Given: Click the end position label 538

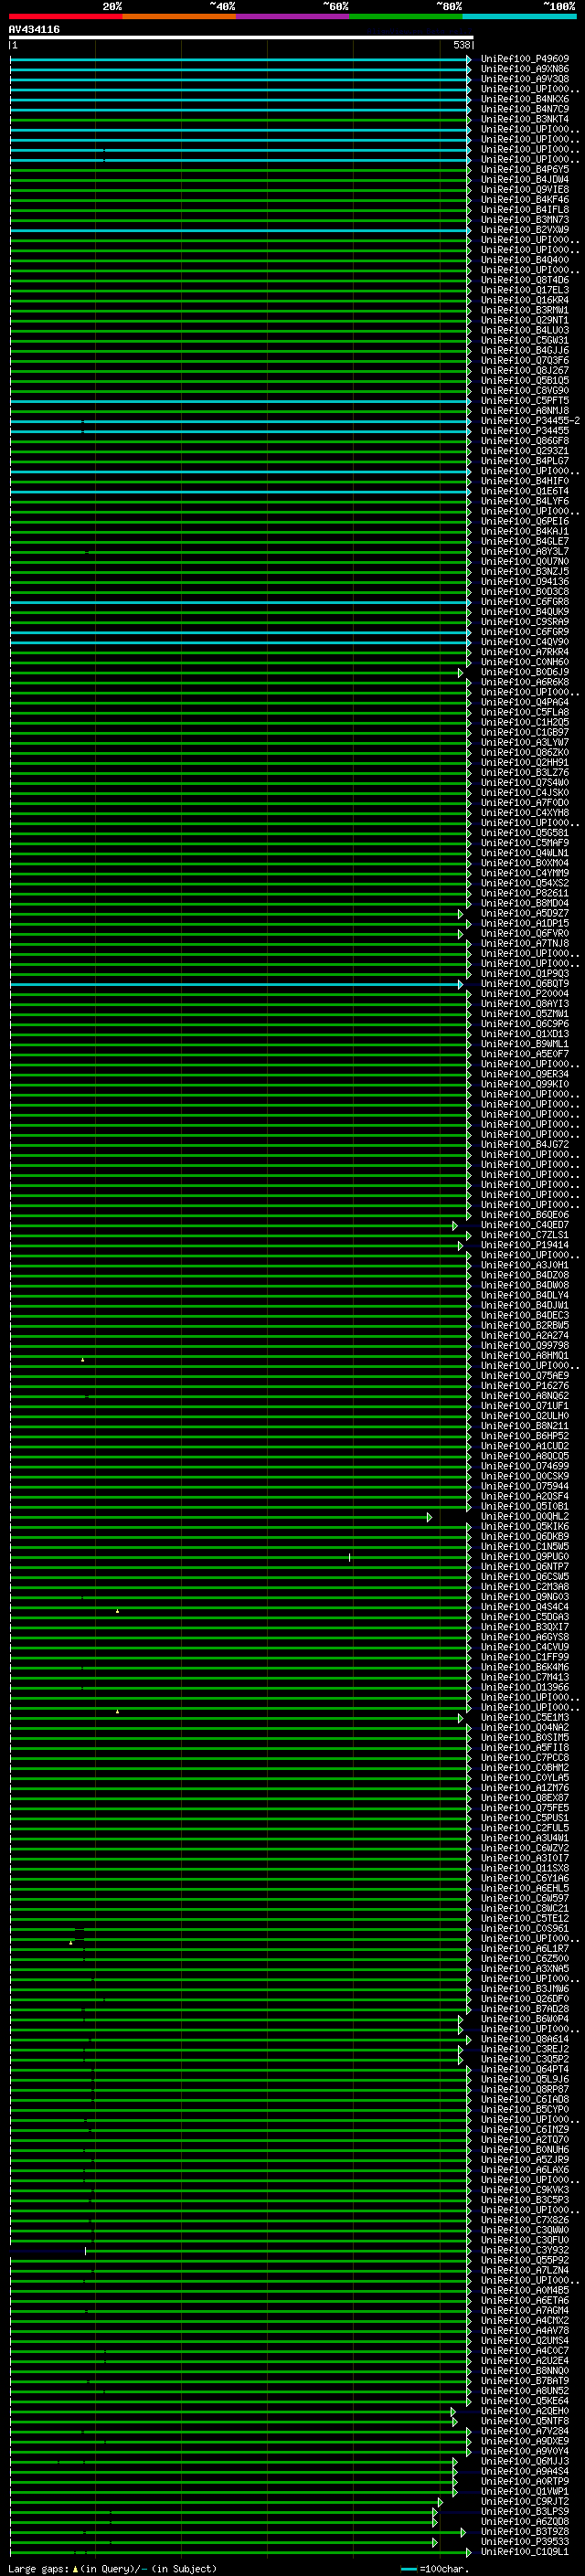Looking at the screenshot, I should click(x=461, y=45).
